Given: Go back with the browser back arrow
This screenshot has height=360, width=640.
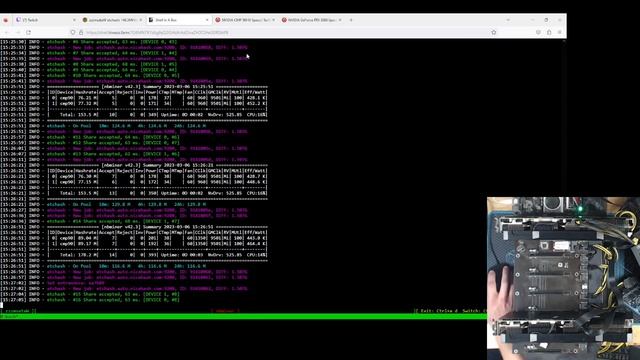Looking at the screenshot, I should pos(7,32).
